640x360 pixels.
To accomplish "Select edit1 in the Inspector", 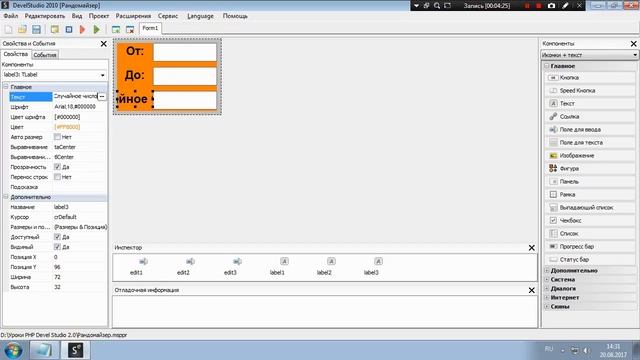I will click(136, 266).
